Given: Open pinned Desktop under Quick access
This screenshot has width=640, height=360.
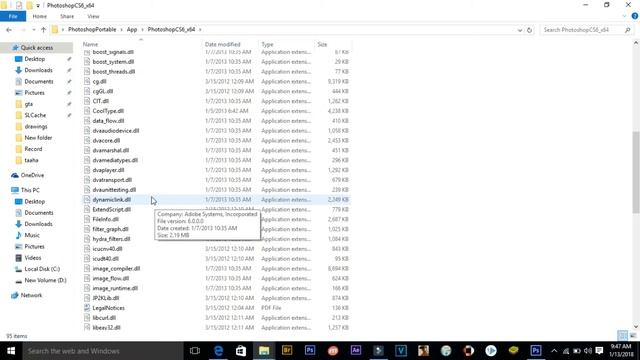Looking at the screenshot, I should [x=35, y=59].
